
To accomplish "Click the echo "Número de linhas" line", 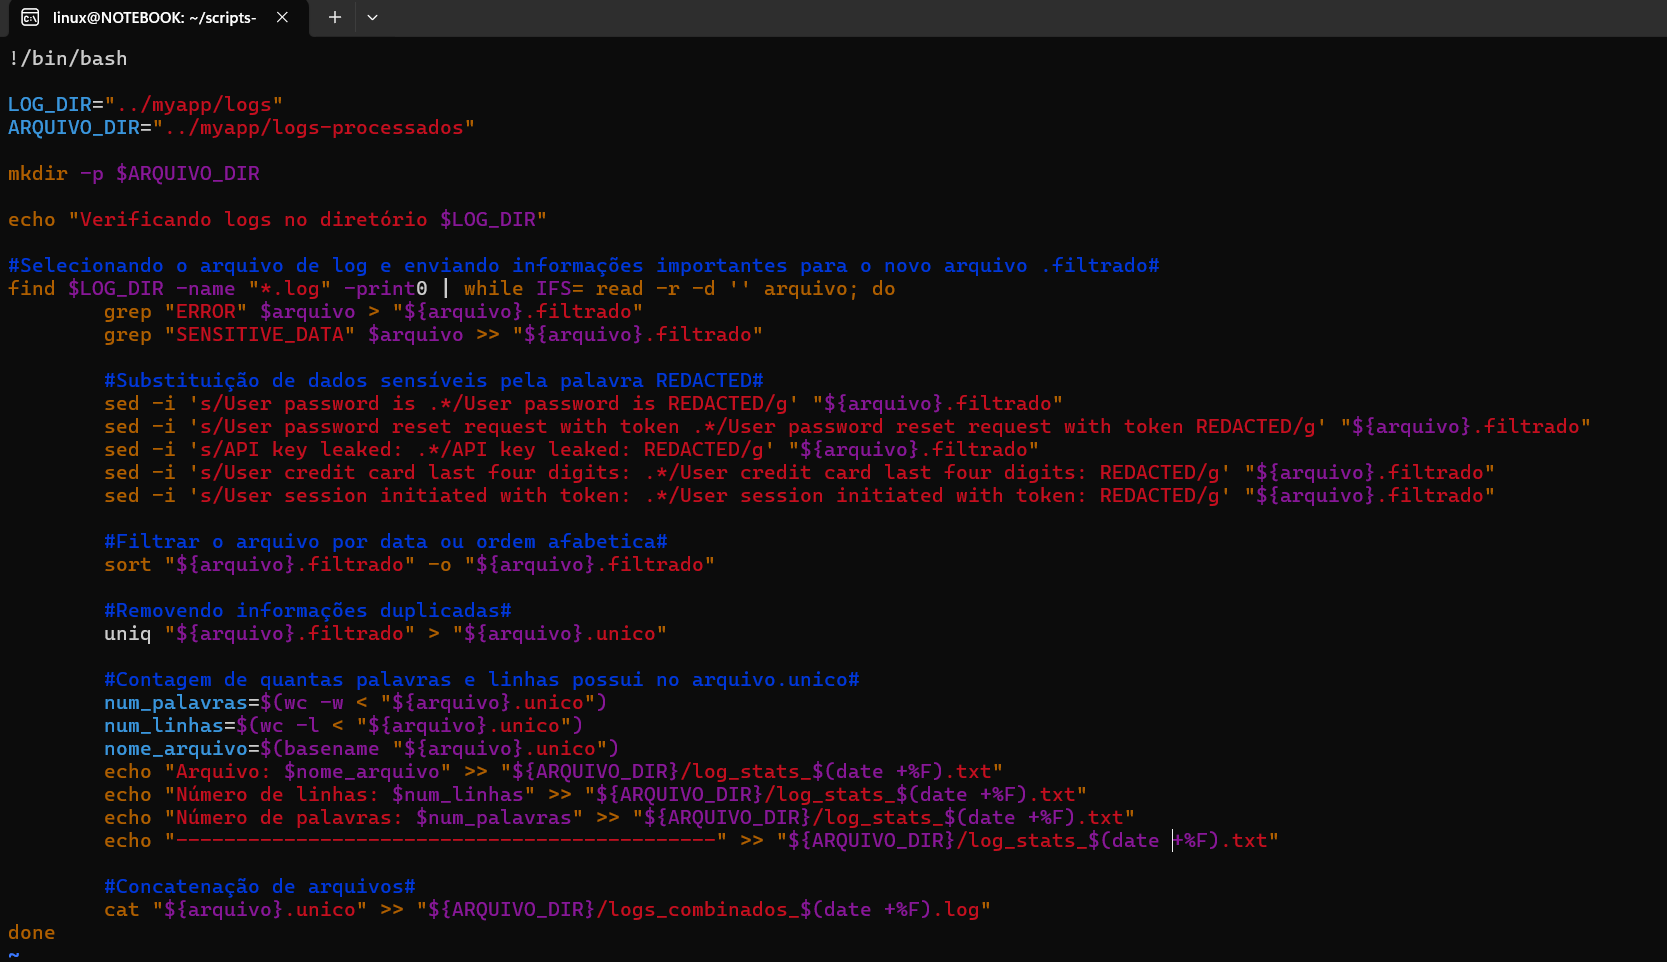I will coord(595,794).
